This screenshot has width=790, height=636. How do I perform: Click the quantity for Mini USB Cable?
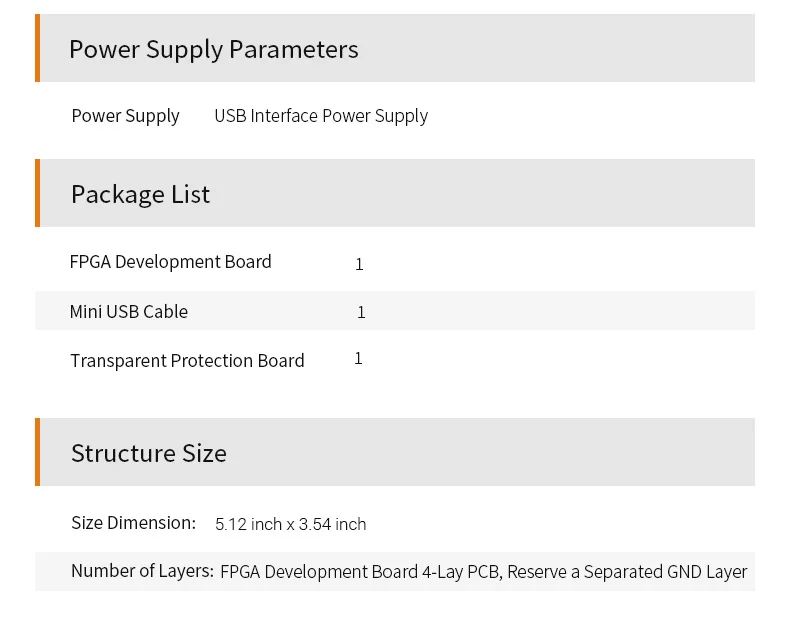pyautogui.click(x=361, y=313)
